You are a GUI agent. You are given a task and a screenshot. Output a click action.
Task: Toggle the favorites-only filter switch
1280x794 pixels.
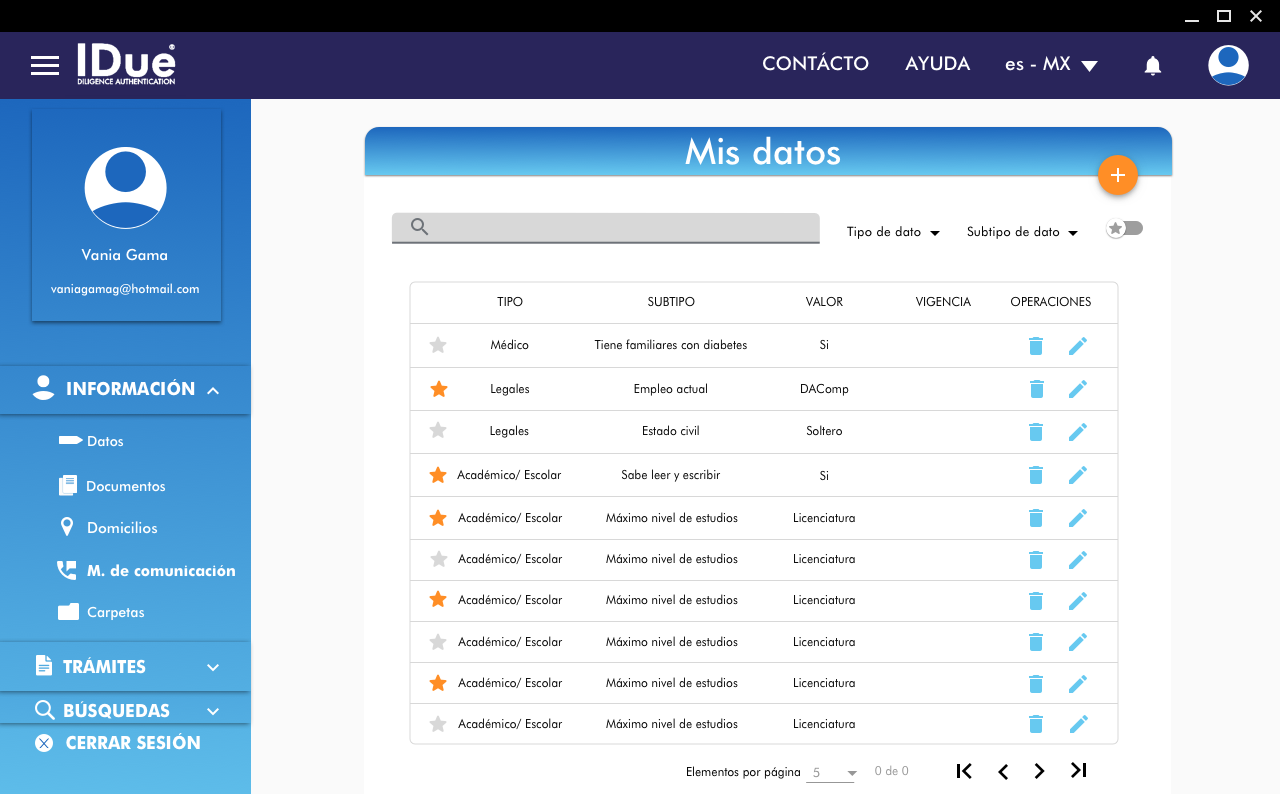coord(1124,229)
